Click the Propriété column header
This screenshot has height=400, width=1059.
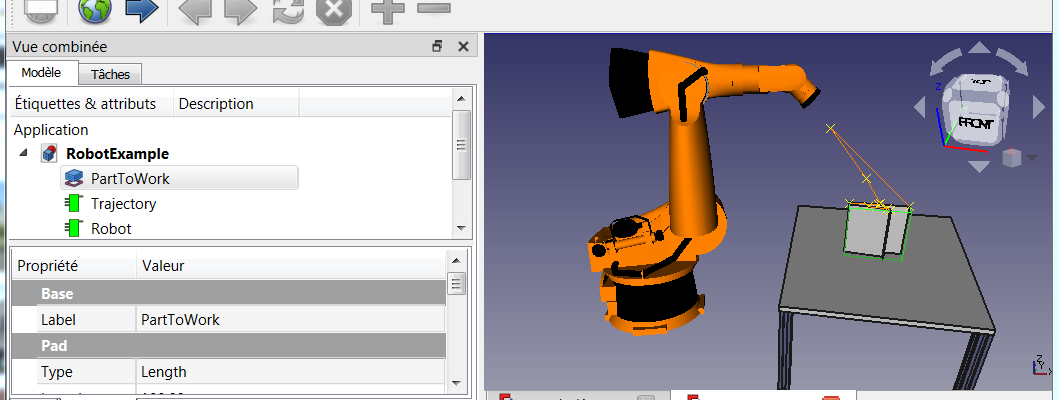tap(74, 266)
